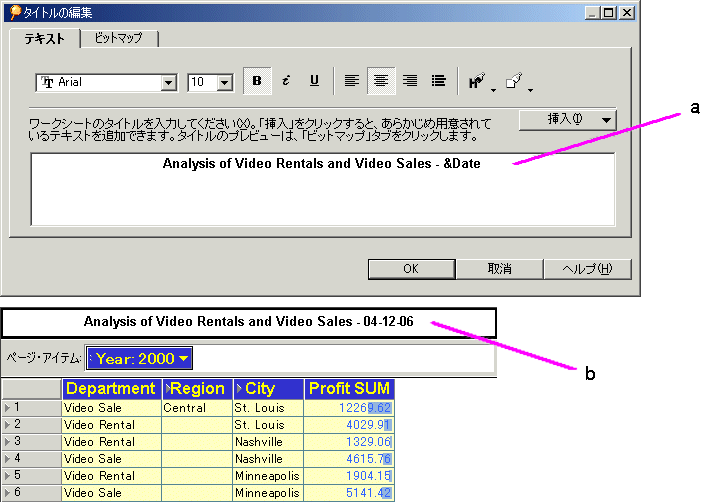The height and width of the screenshot is (502, 709).
Task: Expand the City column drill arrow
Action: [x=239, y=388]
